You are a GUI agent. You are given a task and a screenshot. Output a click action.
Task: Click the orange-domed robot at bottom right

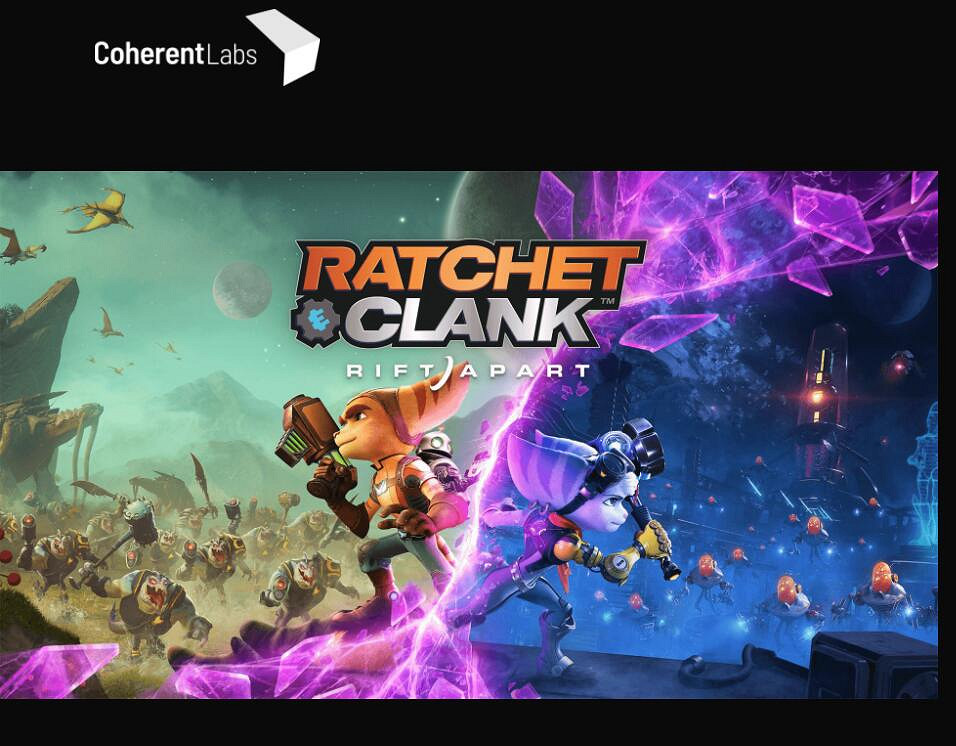tap(882, 587)
